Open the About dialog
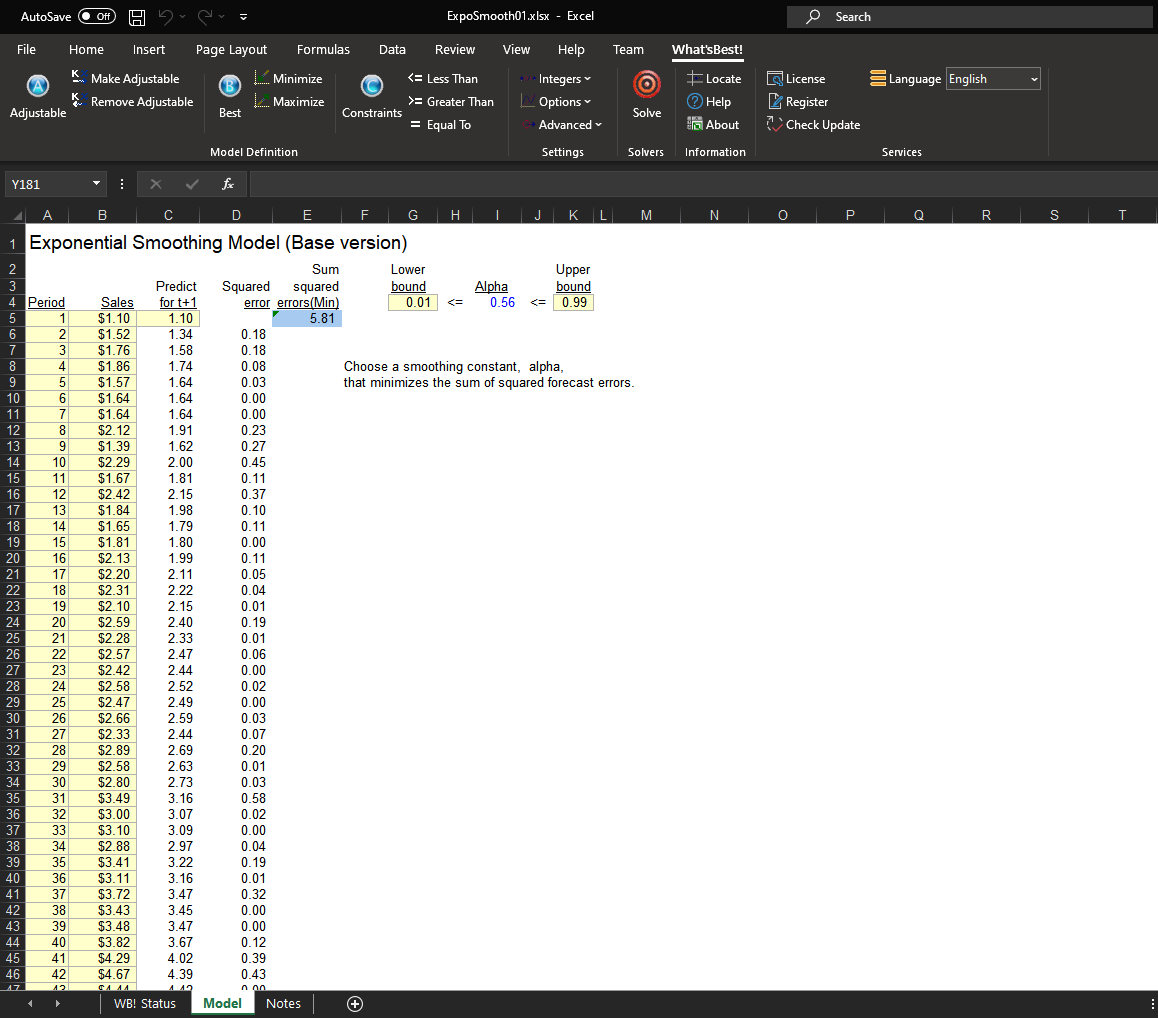 713,125
